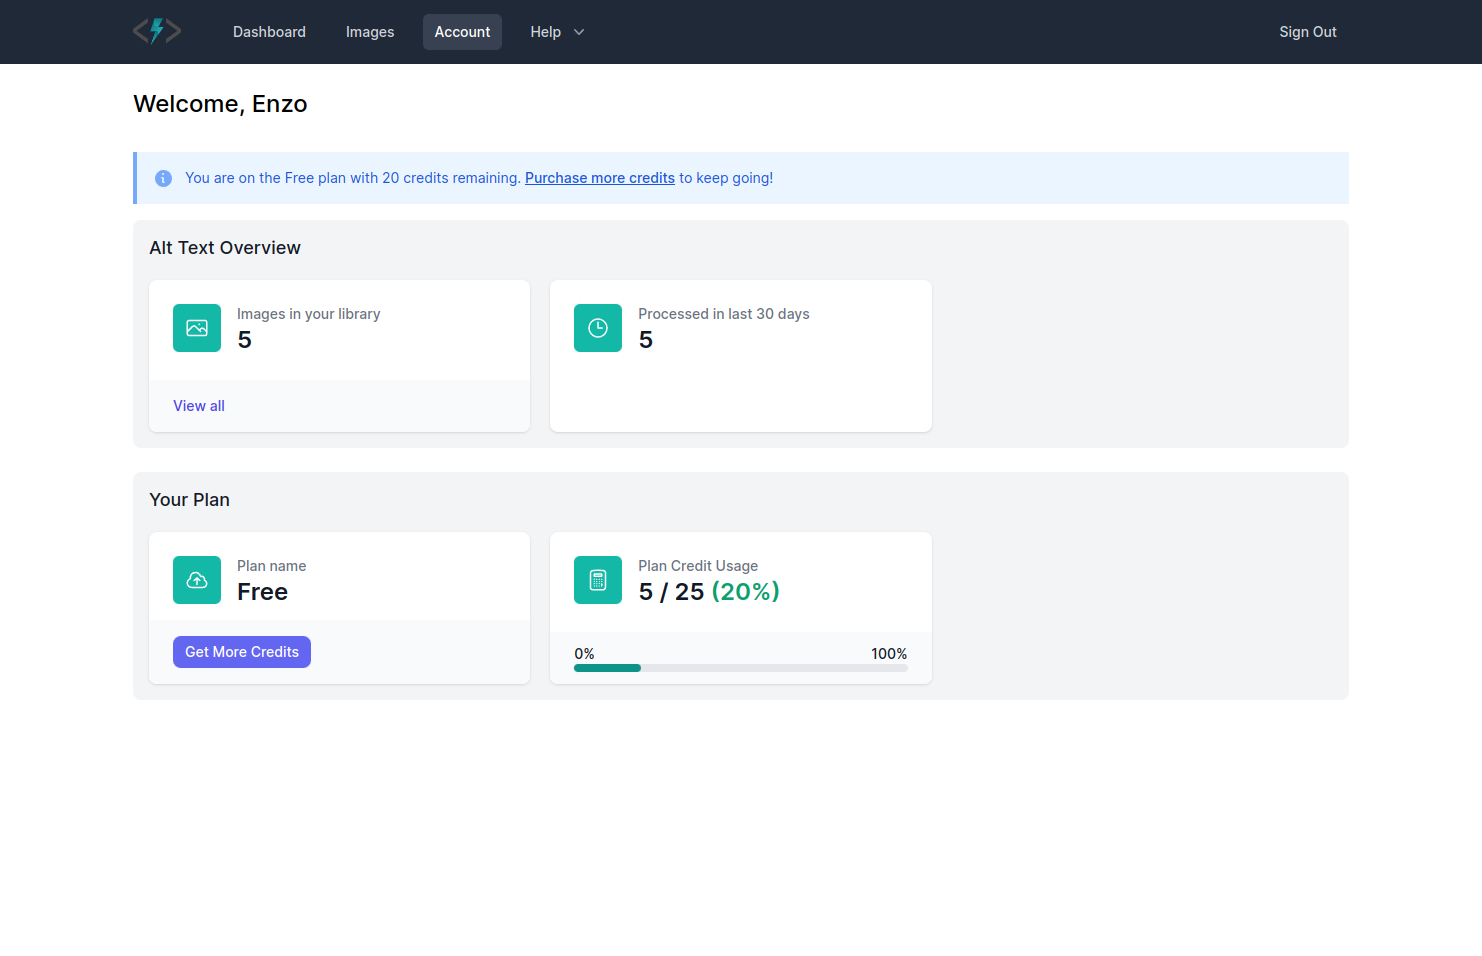1482x956 pixels.
Task: Click the 'Plan name' label
Action: click(272, 566)
